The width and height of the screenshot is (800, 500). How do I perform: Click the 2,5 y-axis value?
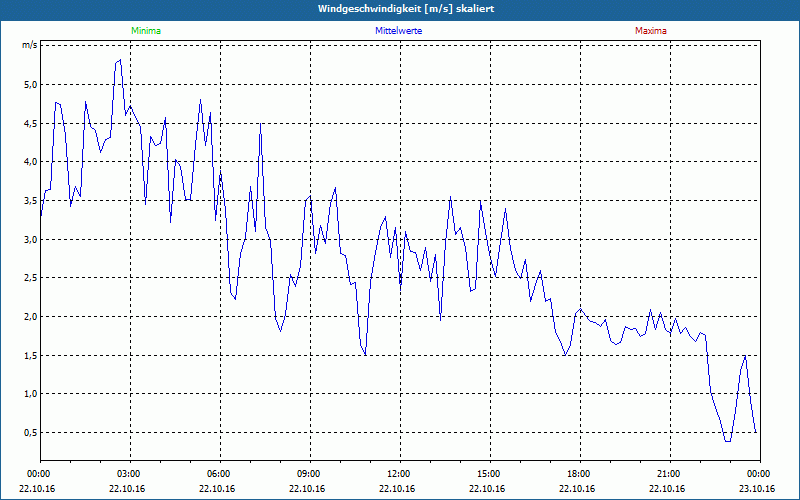[31, 278]
